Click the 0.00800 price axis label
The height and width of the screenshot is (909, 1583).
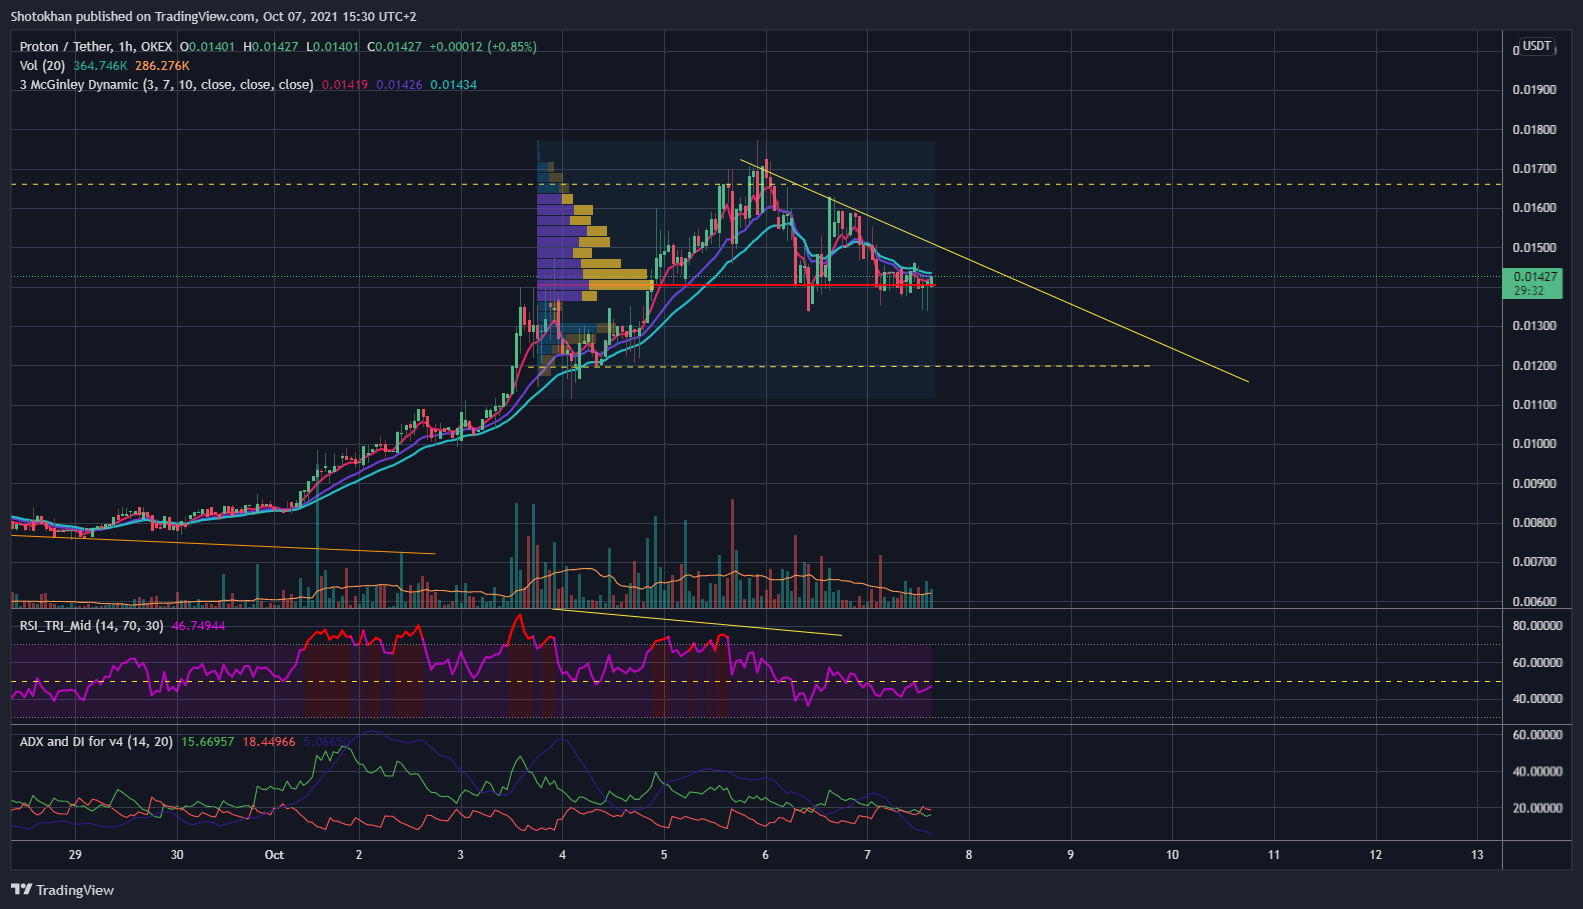[1534, 522]
